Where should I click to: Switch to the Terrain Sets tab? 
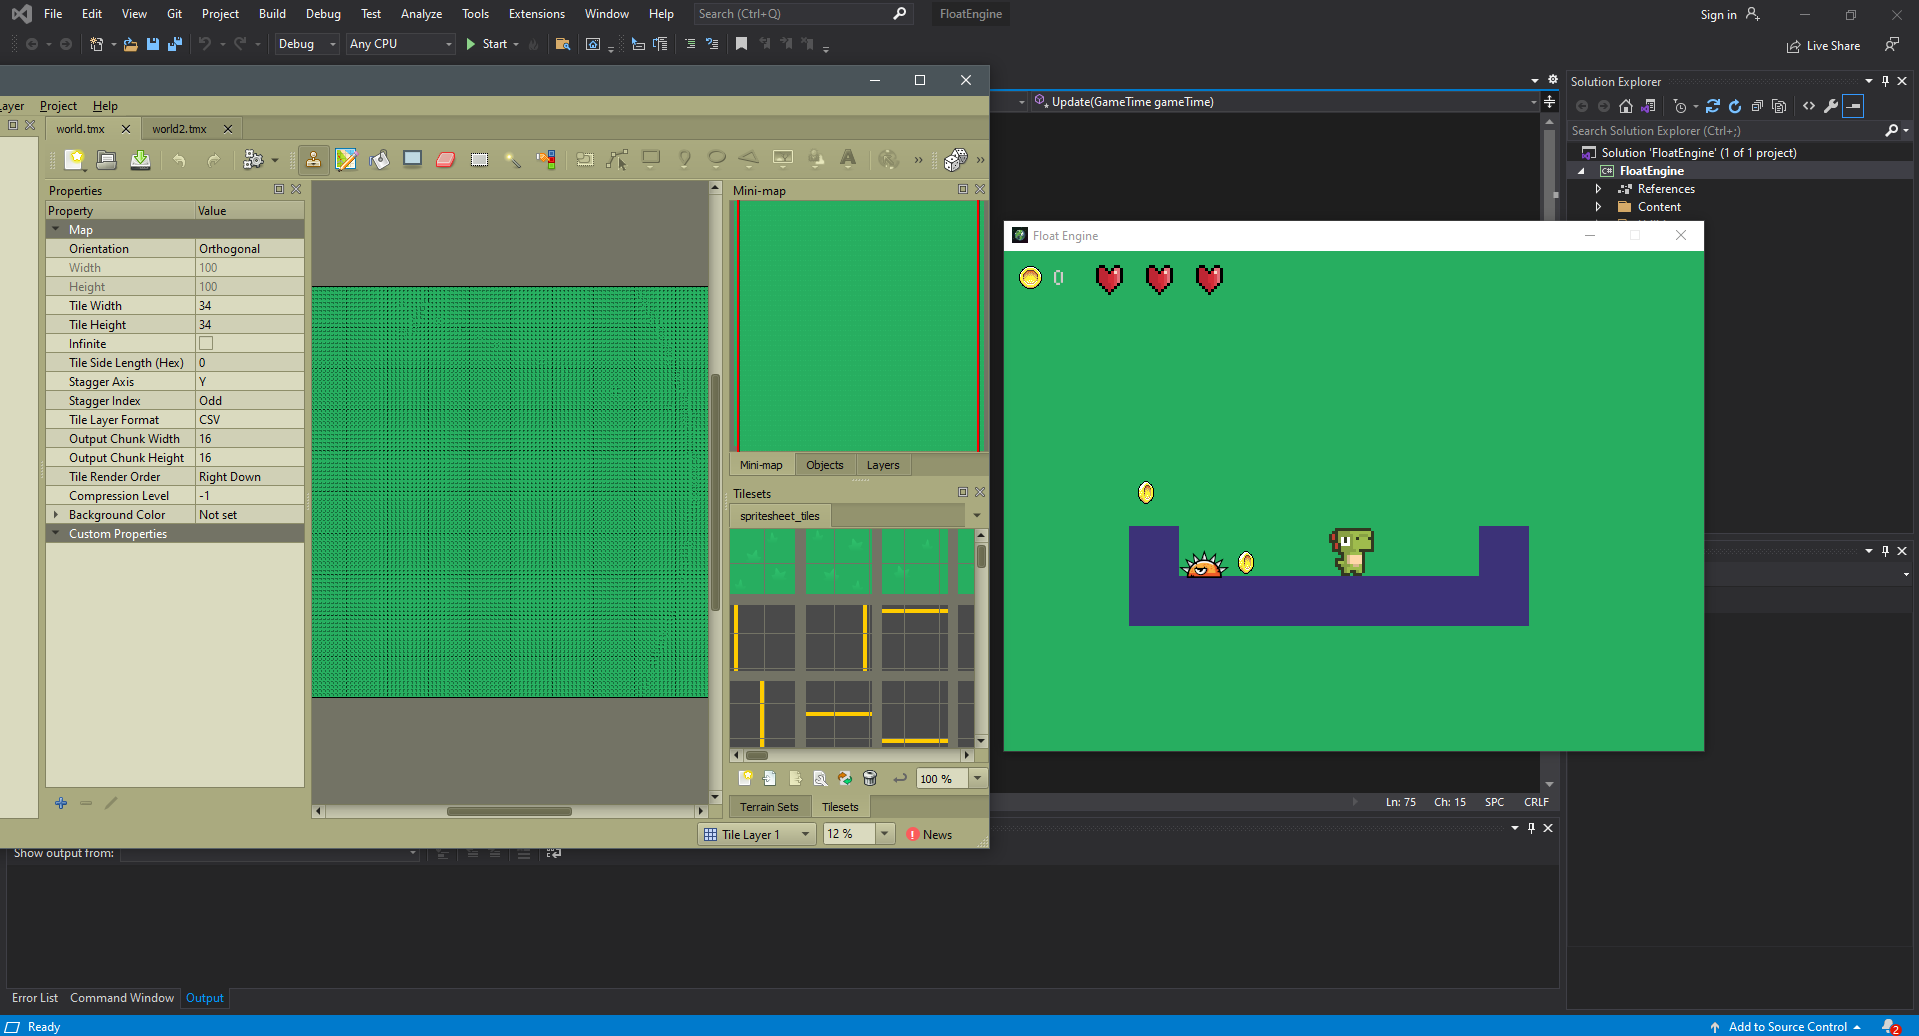click(x=769, y=806)
